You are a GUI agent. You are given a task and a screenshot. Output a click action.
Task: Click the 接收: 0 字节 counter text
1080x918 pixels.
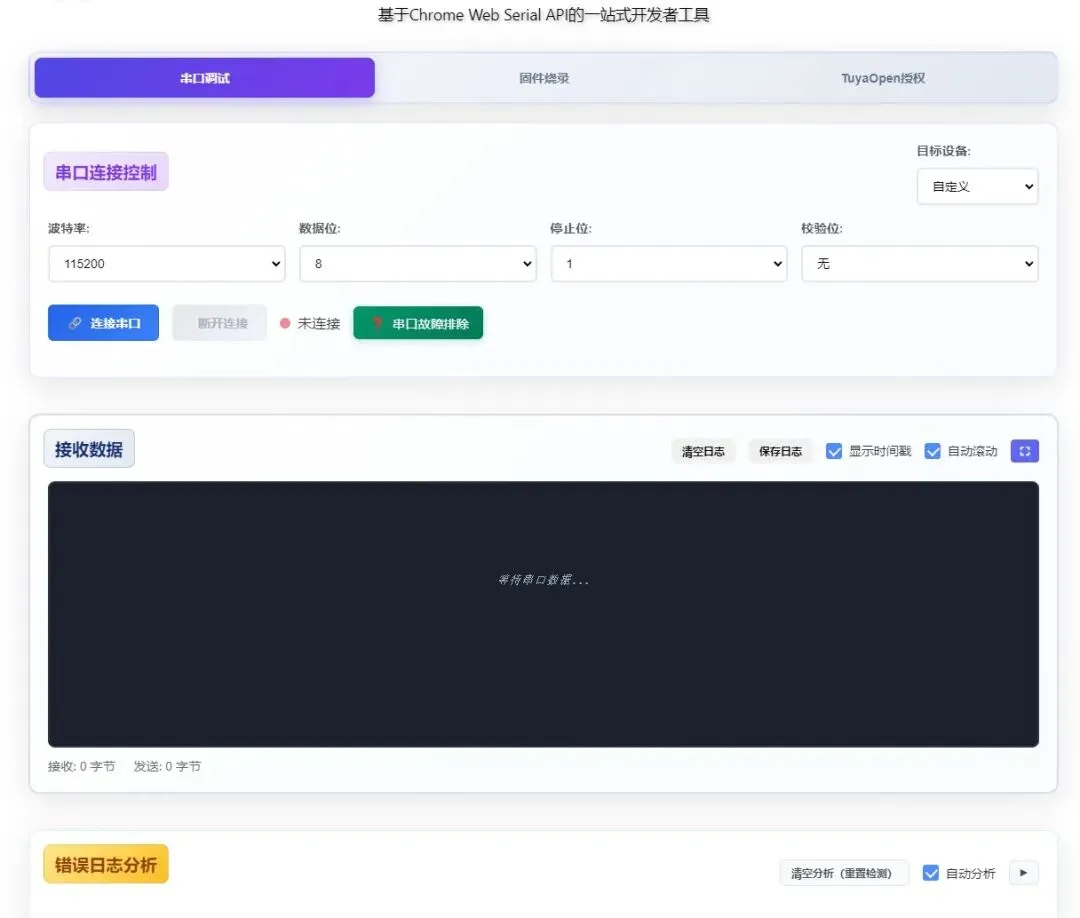pos(81,766)
